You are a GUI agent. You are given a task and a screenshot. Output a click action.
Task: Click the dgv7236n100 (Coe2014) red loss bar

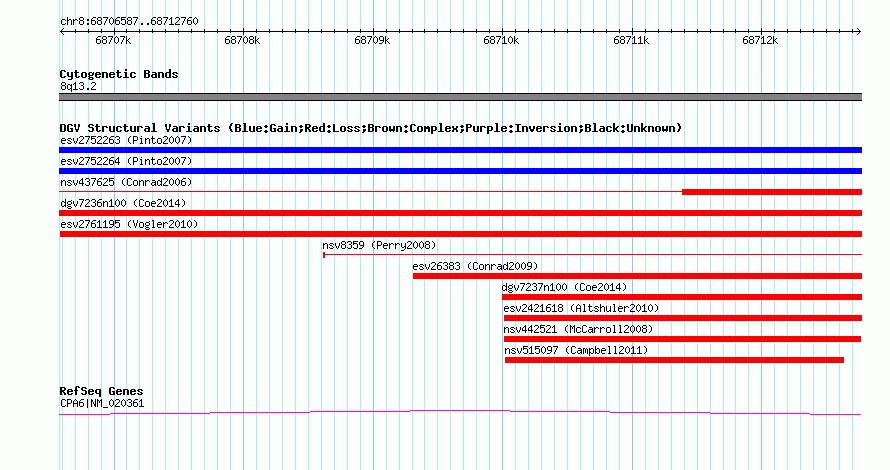460,213
